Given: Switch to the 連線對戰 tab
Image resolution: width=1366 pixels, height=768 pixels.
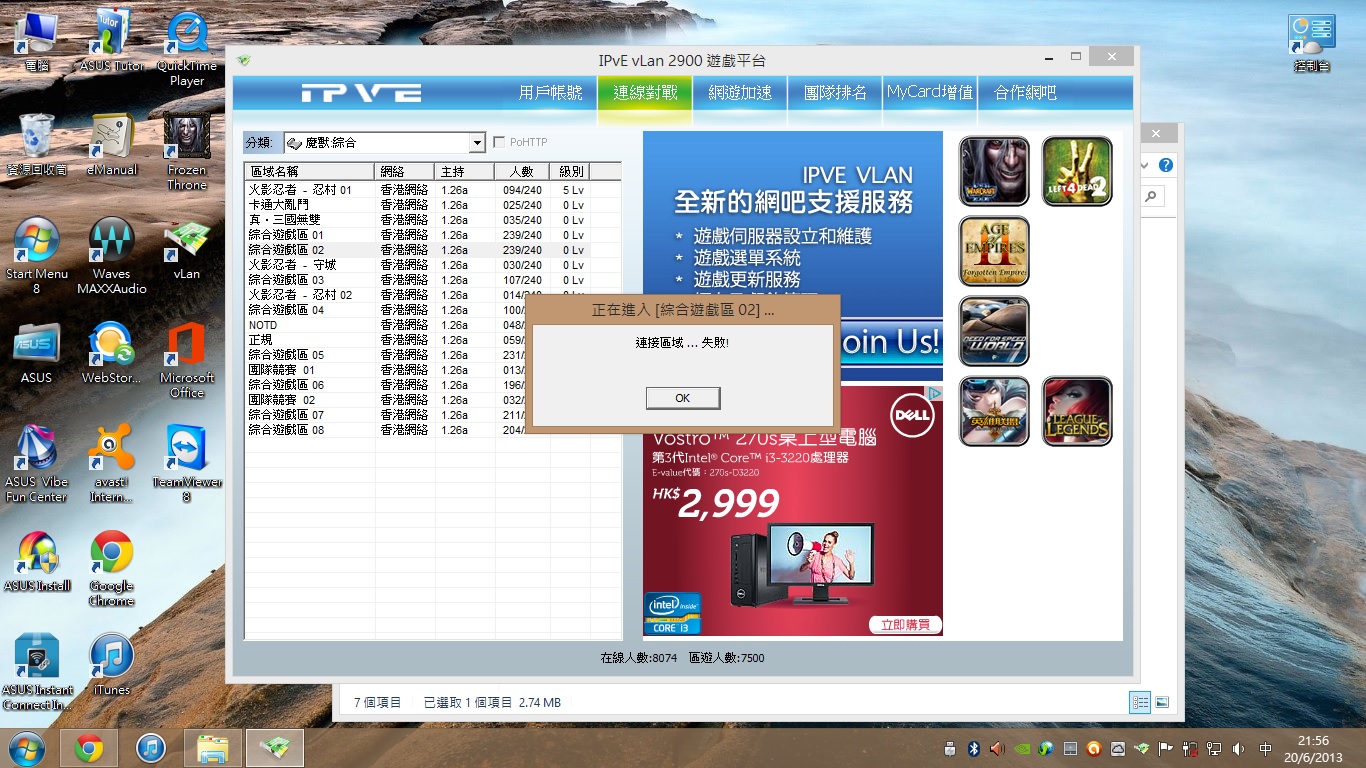Looking at the screenshot, I should 645,93.
